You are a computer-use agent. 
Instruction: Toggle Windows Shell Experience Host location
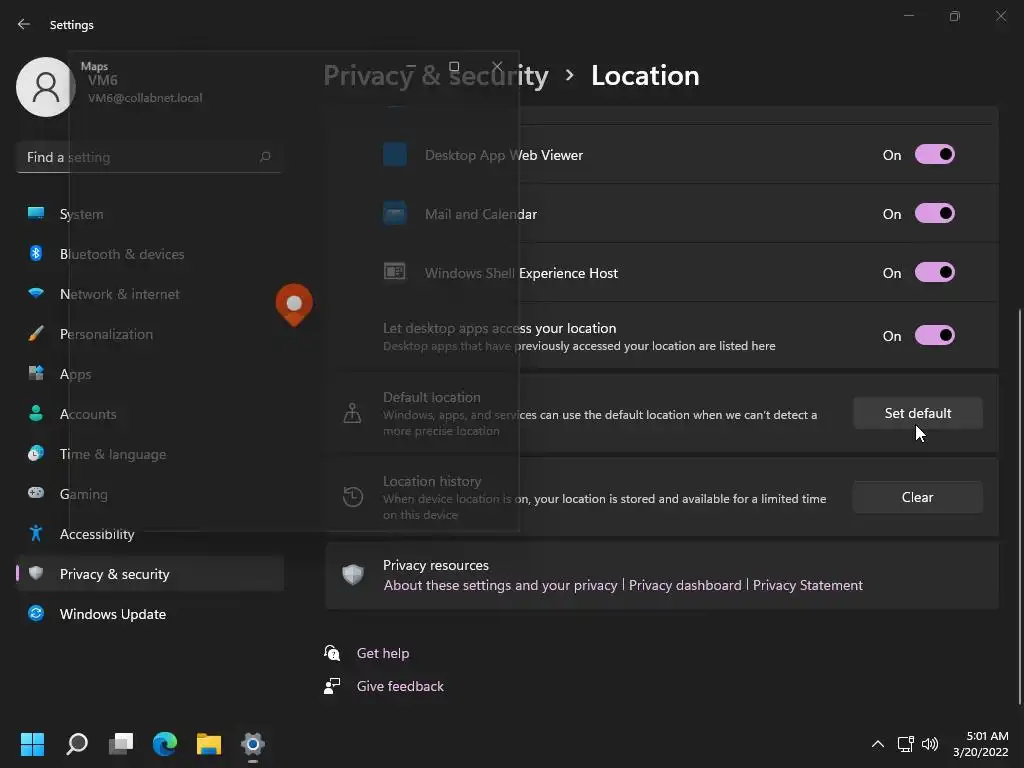(x=935, y=272)
